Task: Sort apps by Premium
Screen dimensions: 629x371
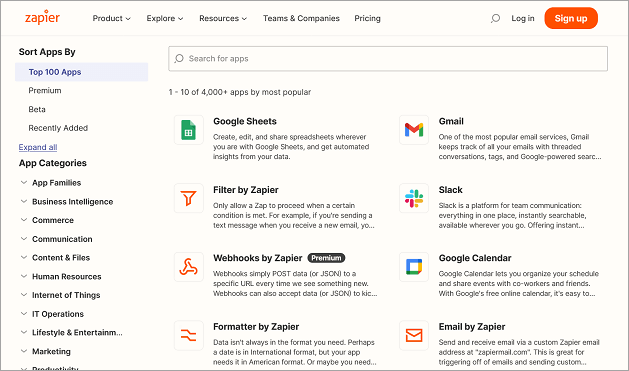Action: tap(45, 91)
